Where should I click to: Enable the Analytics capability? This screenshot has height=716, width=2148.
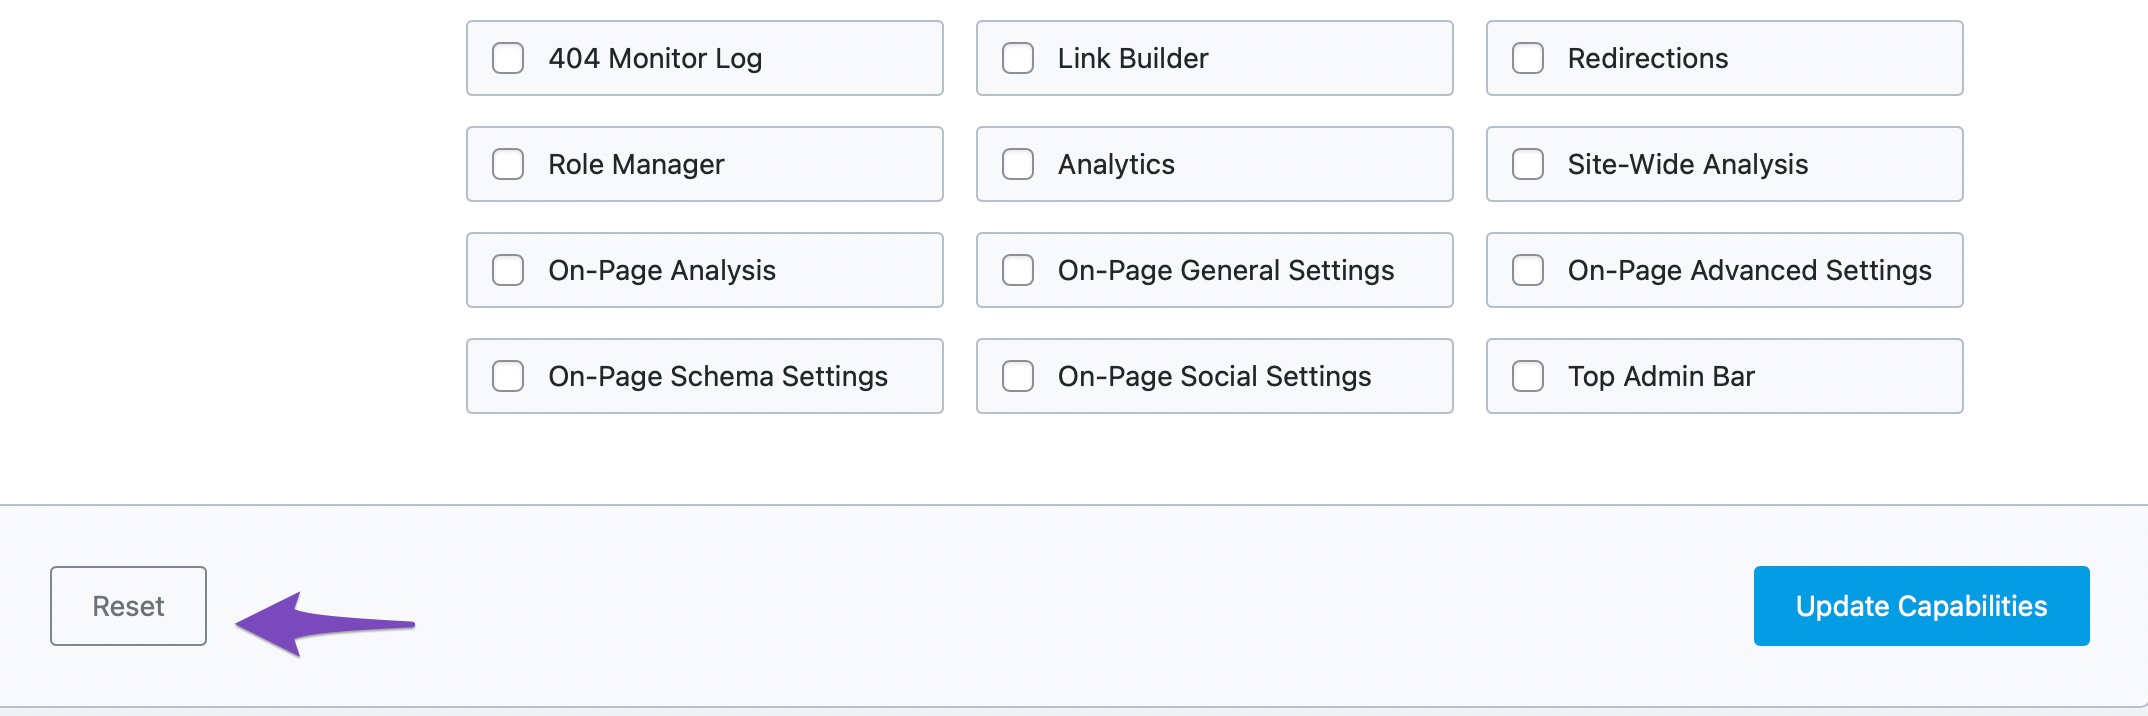pyautogui.click(x=1018, y=164)
